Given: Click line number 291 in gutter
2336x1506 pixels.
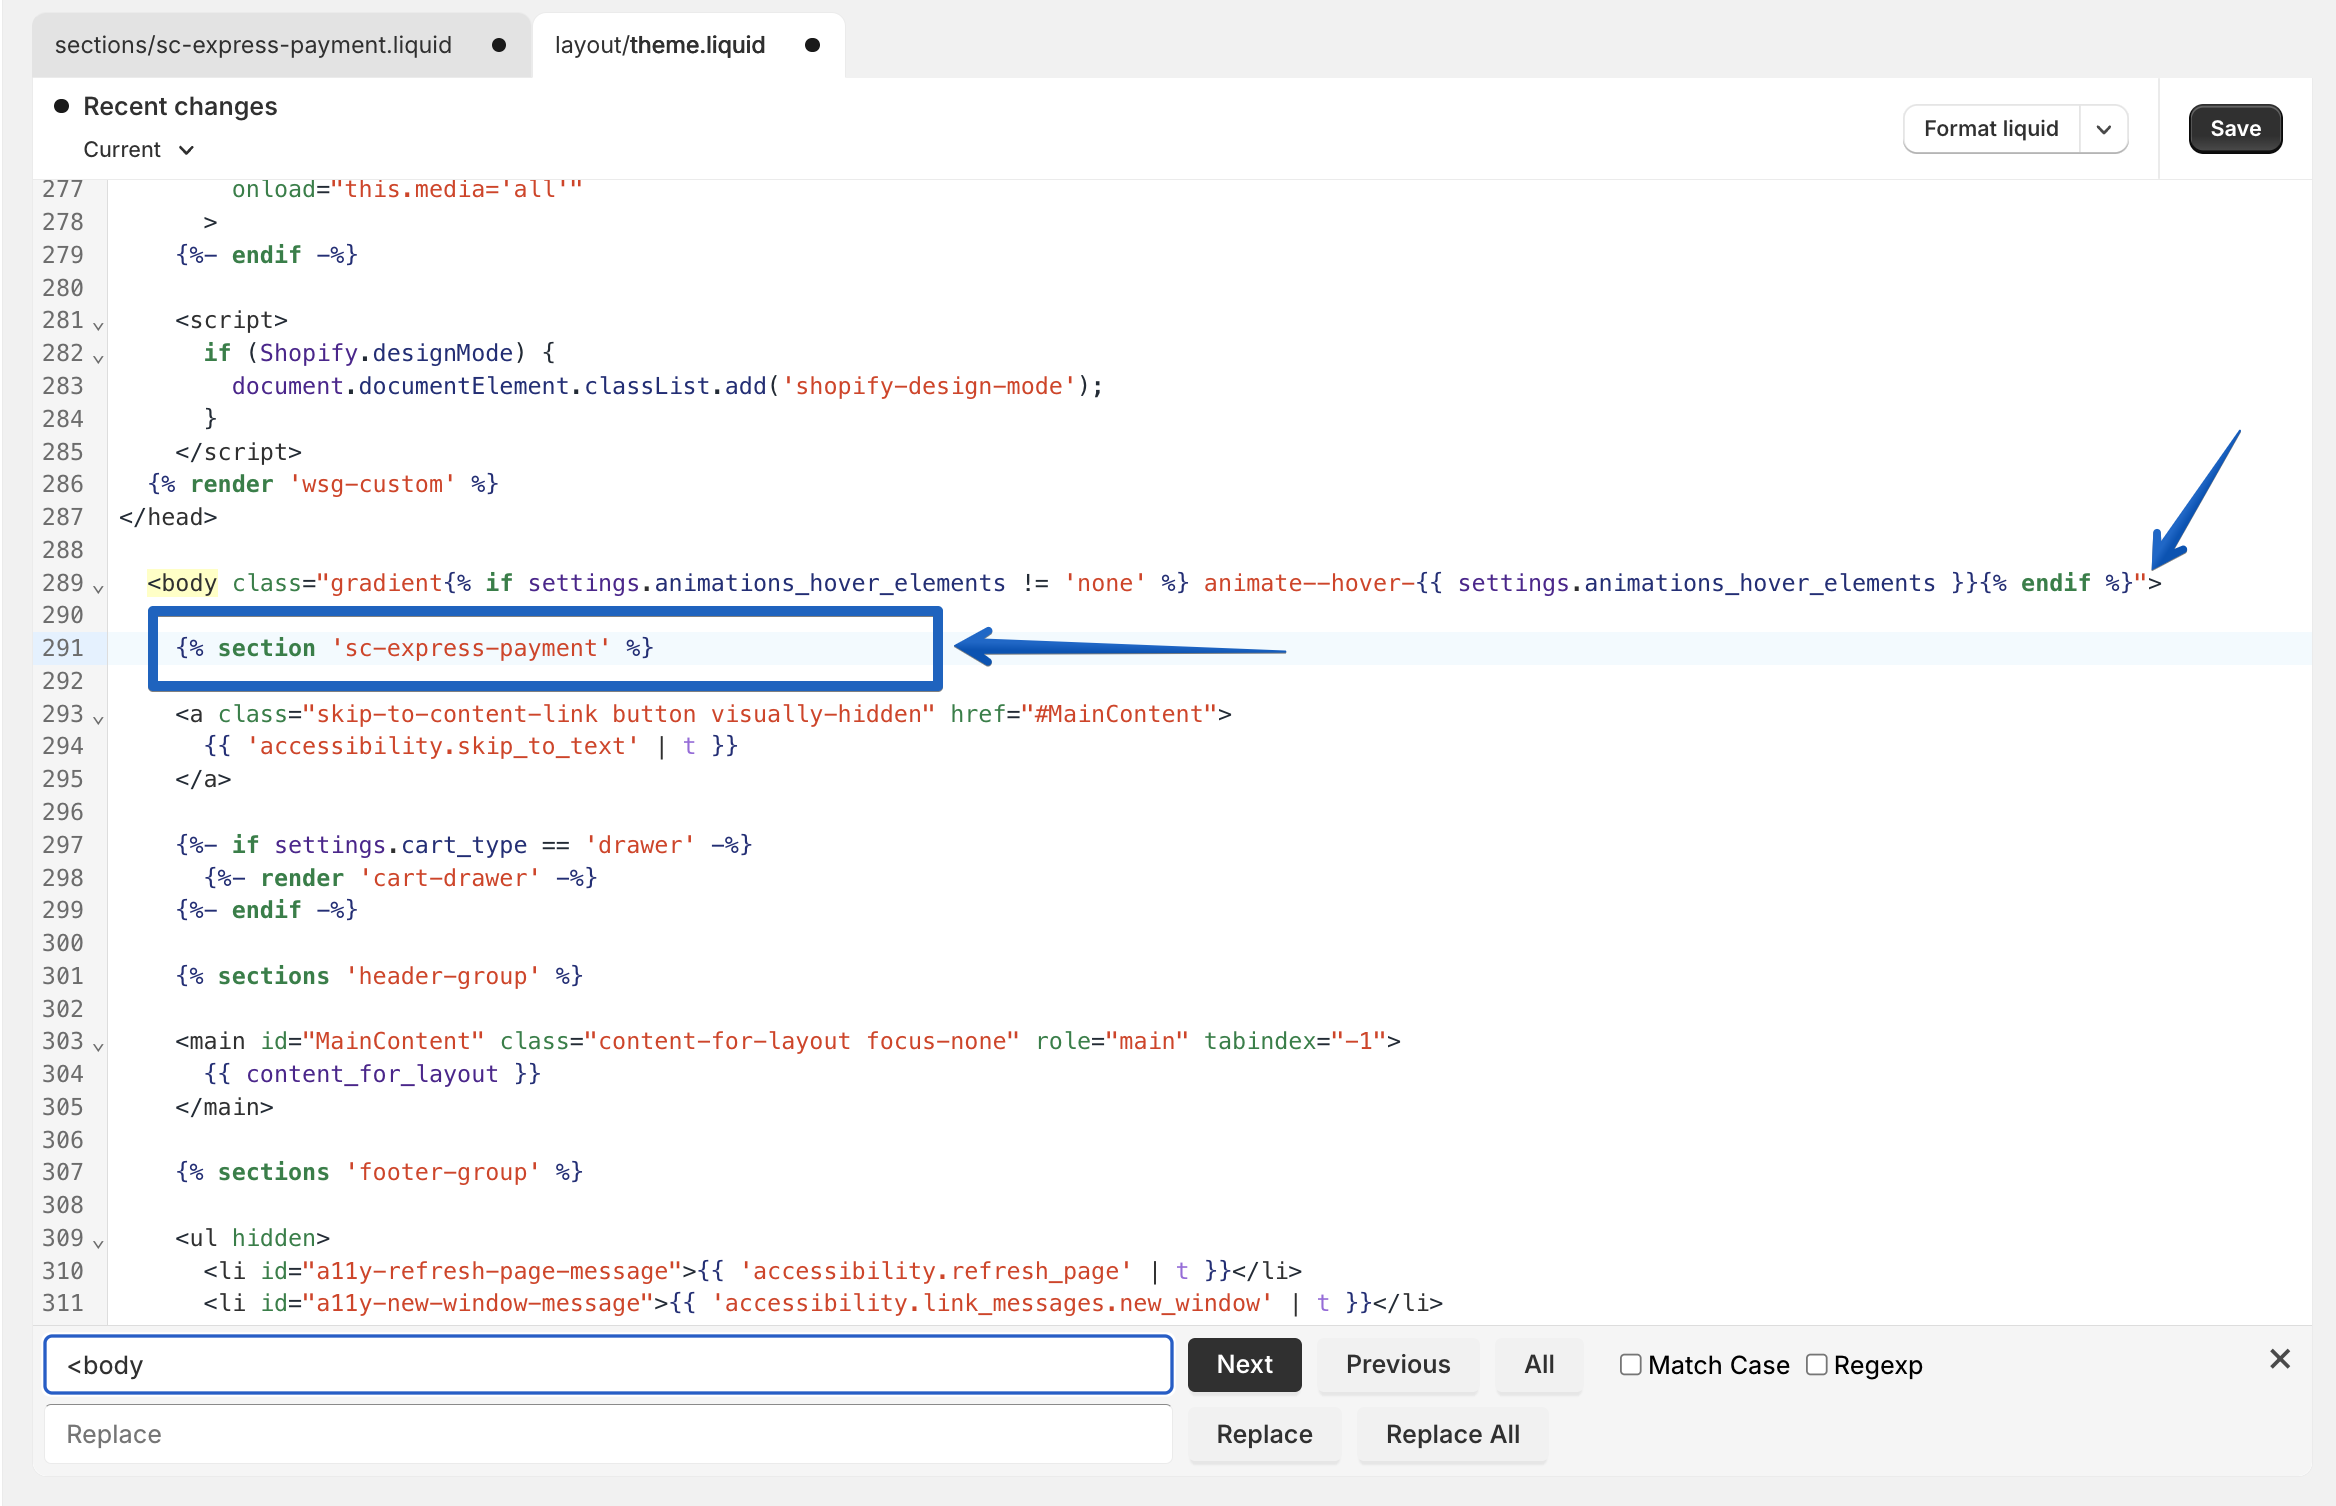Looking at the screenshot, I should (63, 648).
